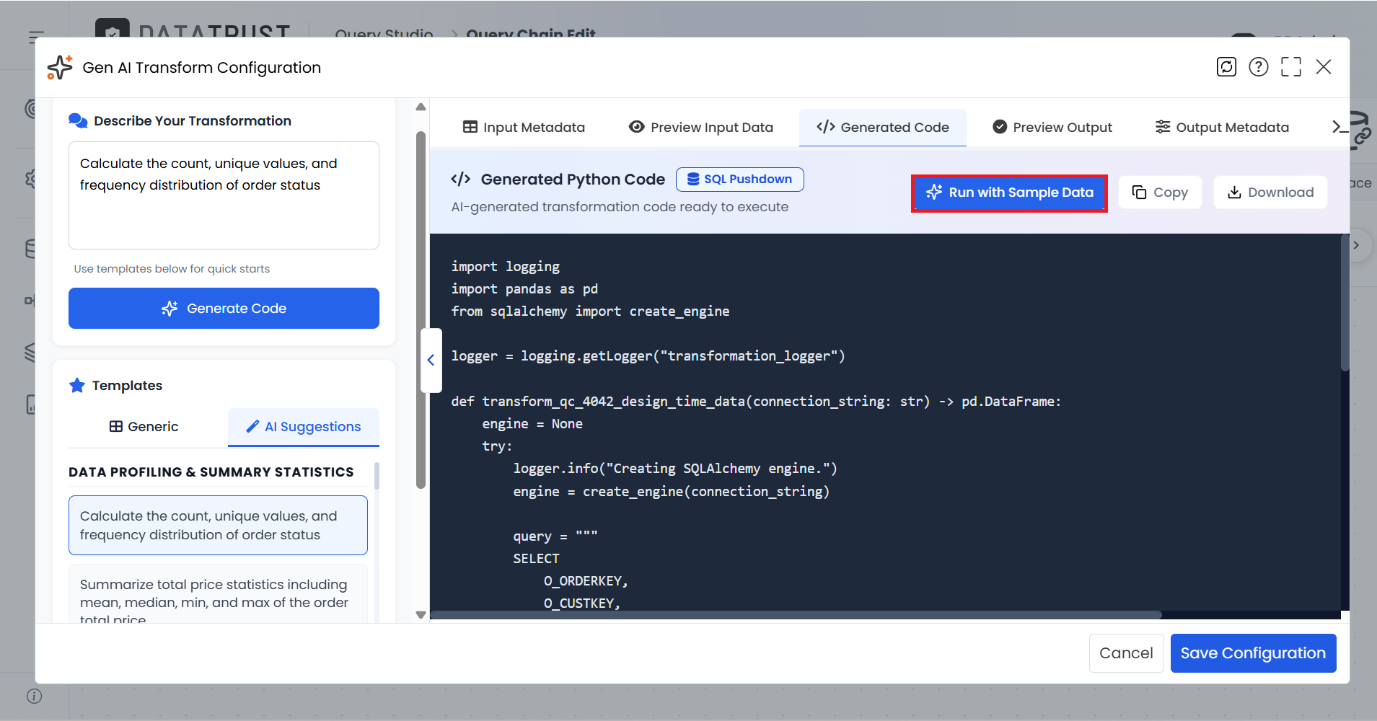Collapse the left panel with the chevron handle

430,360
